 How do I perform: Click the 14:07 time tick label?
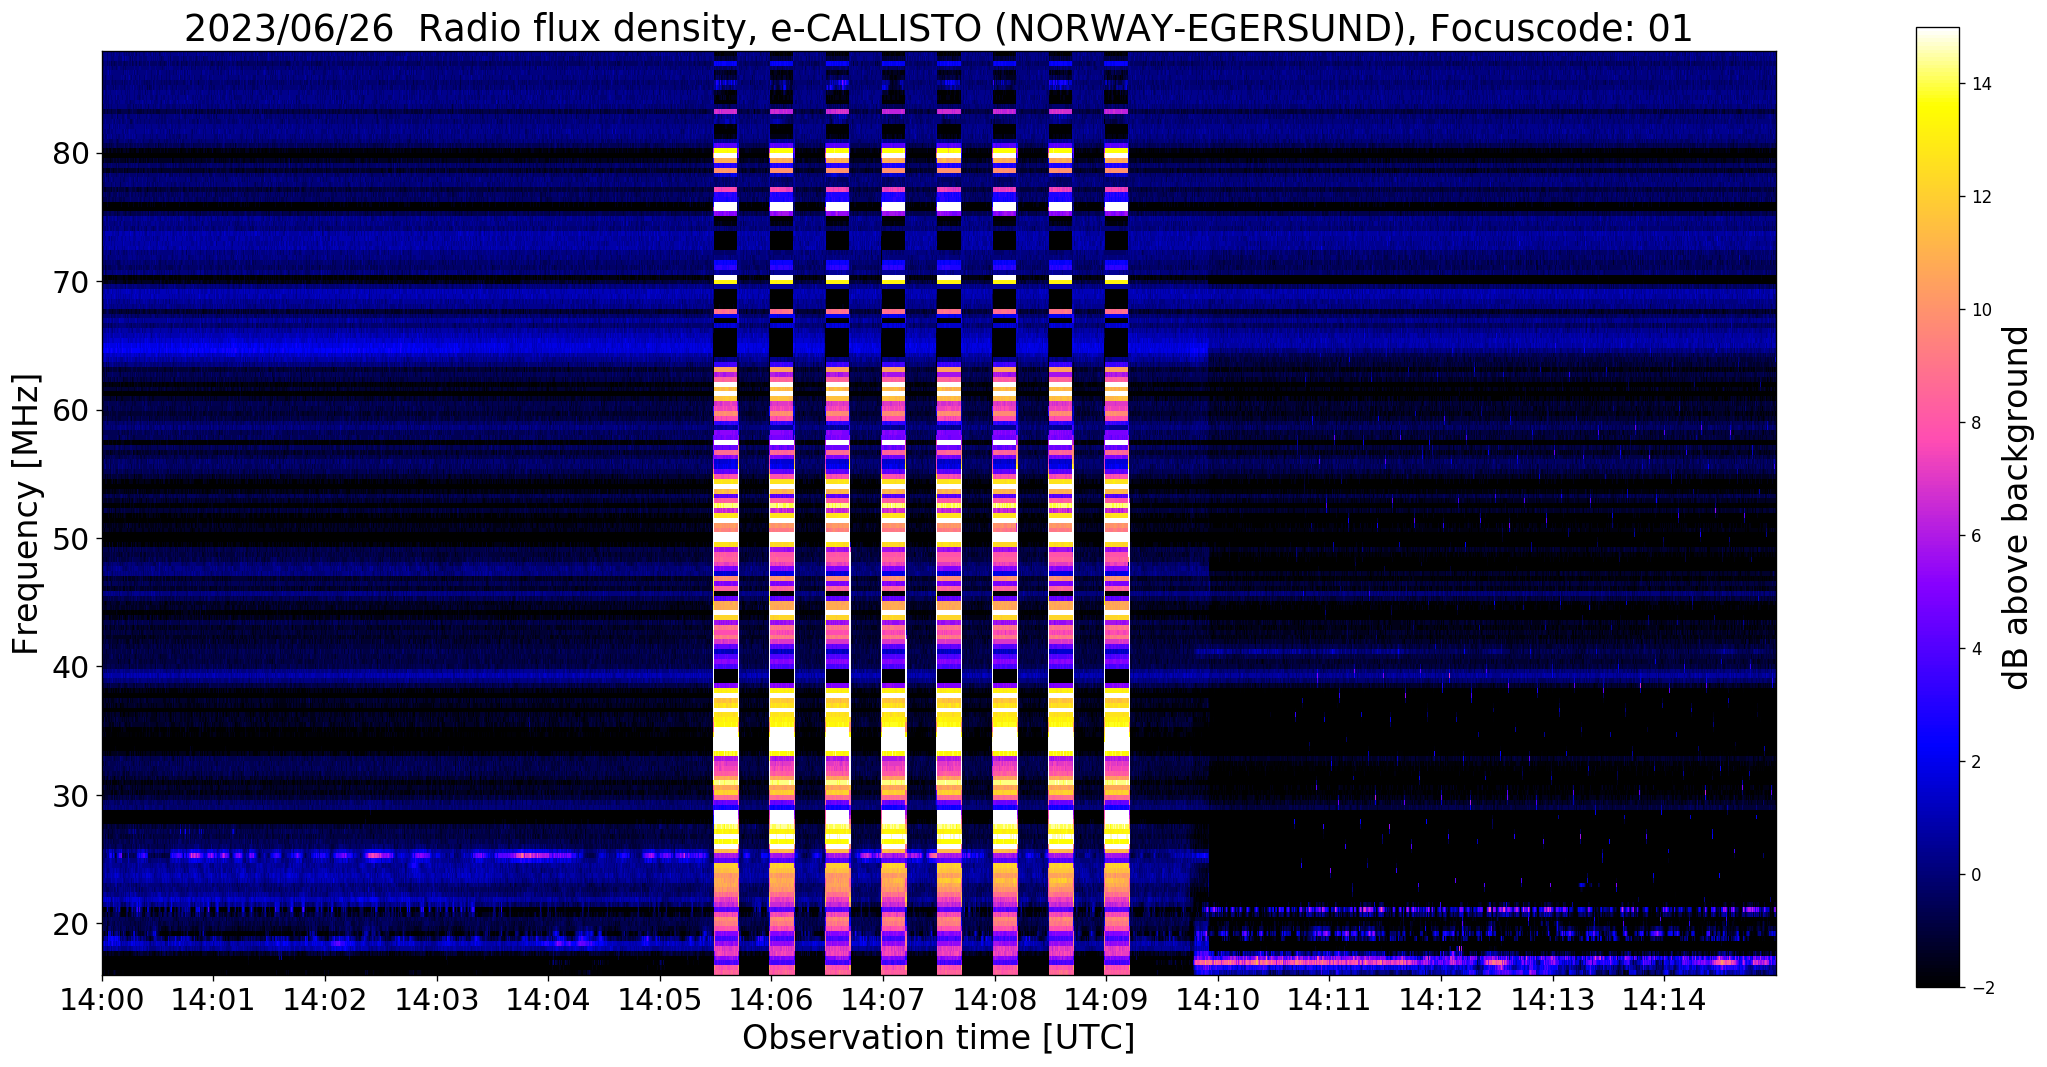click(x=882, y=998)
